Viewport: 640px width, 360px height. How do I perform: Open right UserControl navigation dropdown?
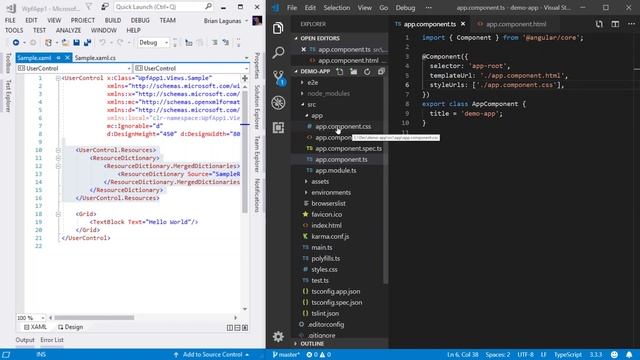point(191,68)
